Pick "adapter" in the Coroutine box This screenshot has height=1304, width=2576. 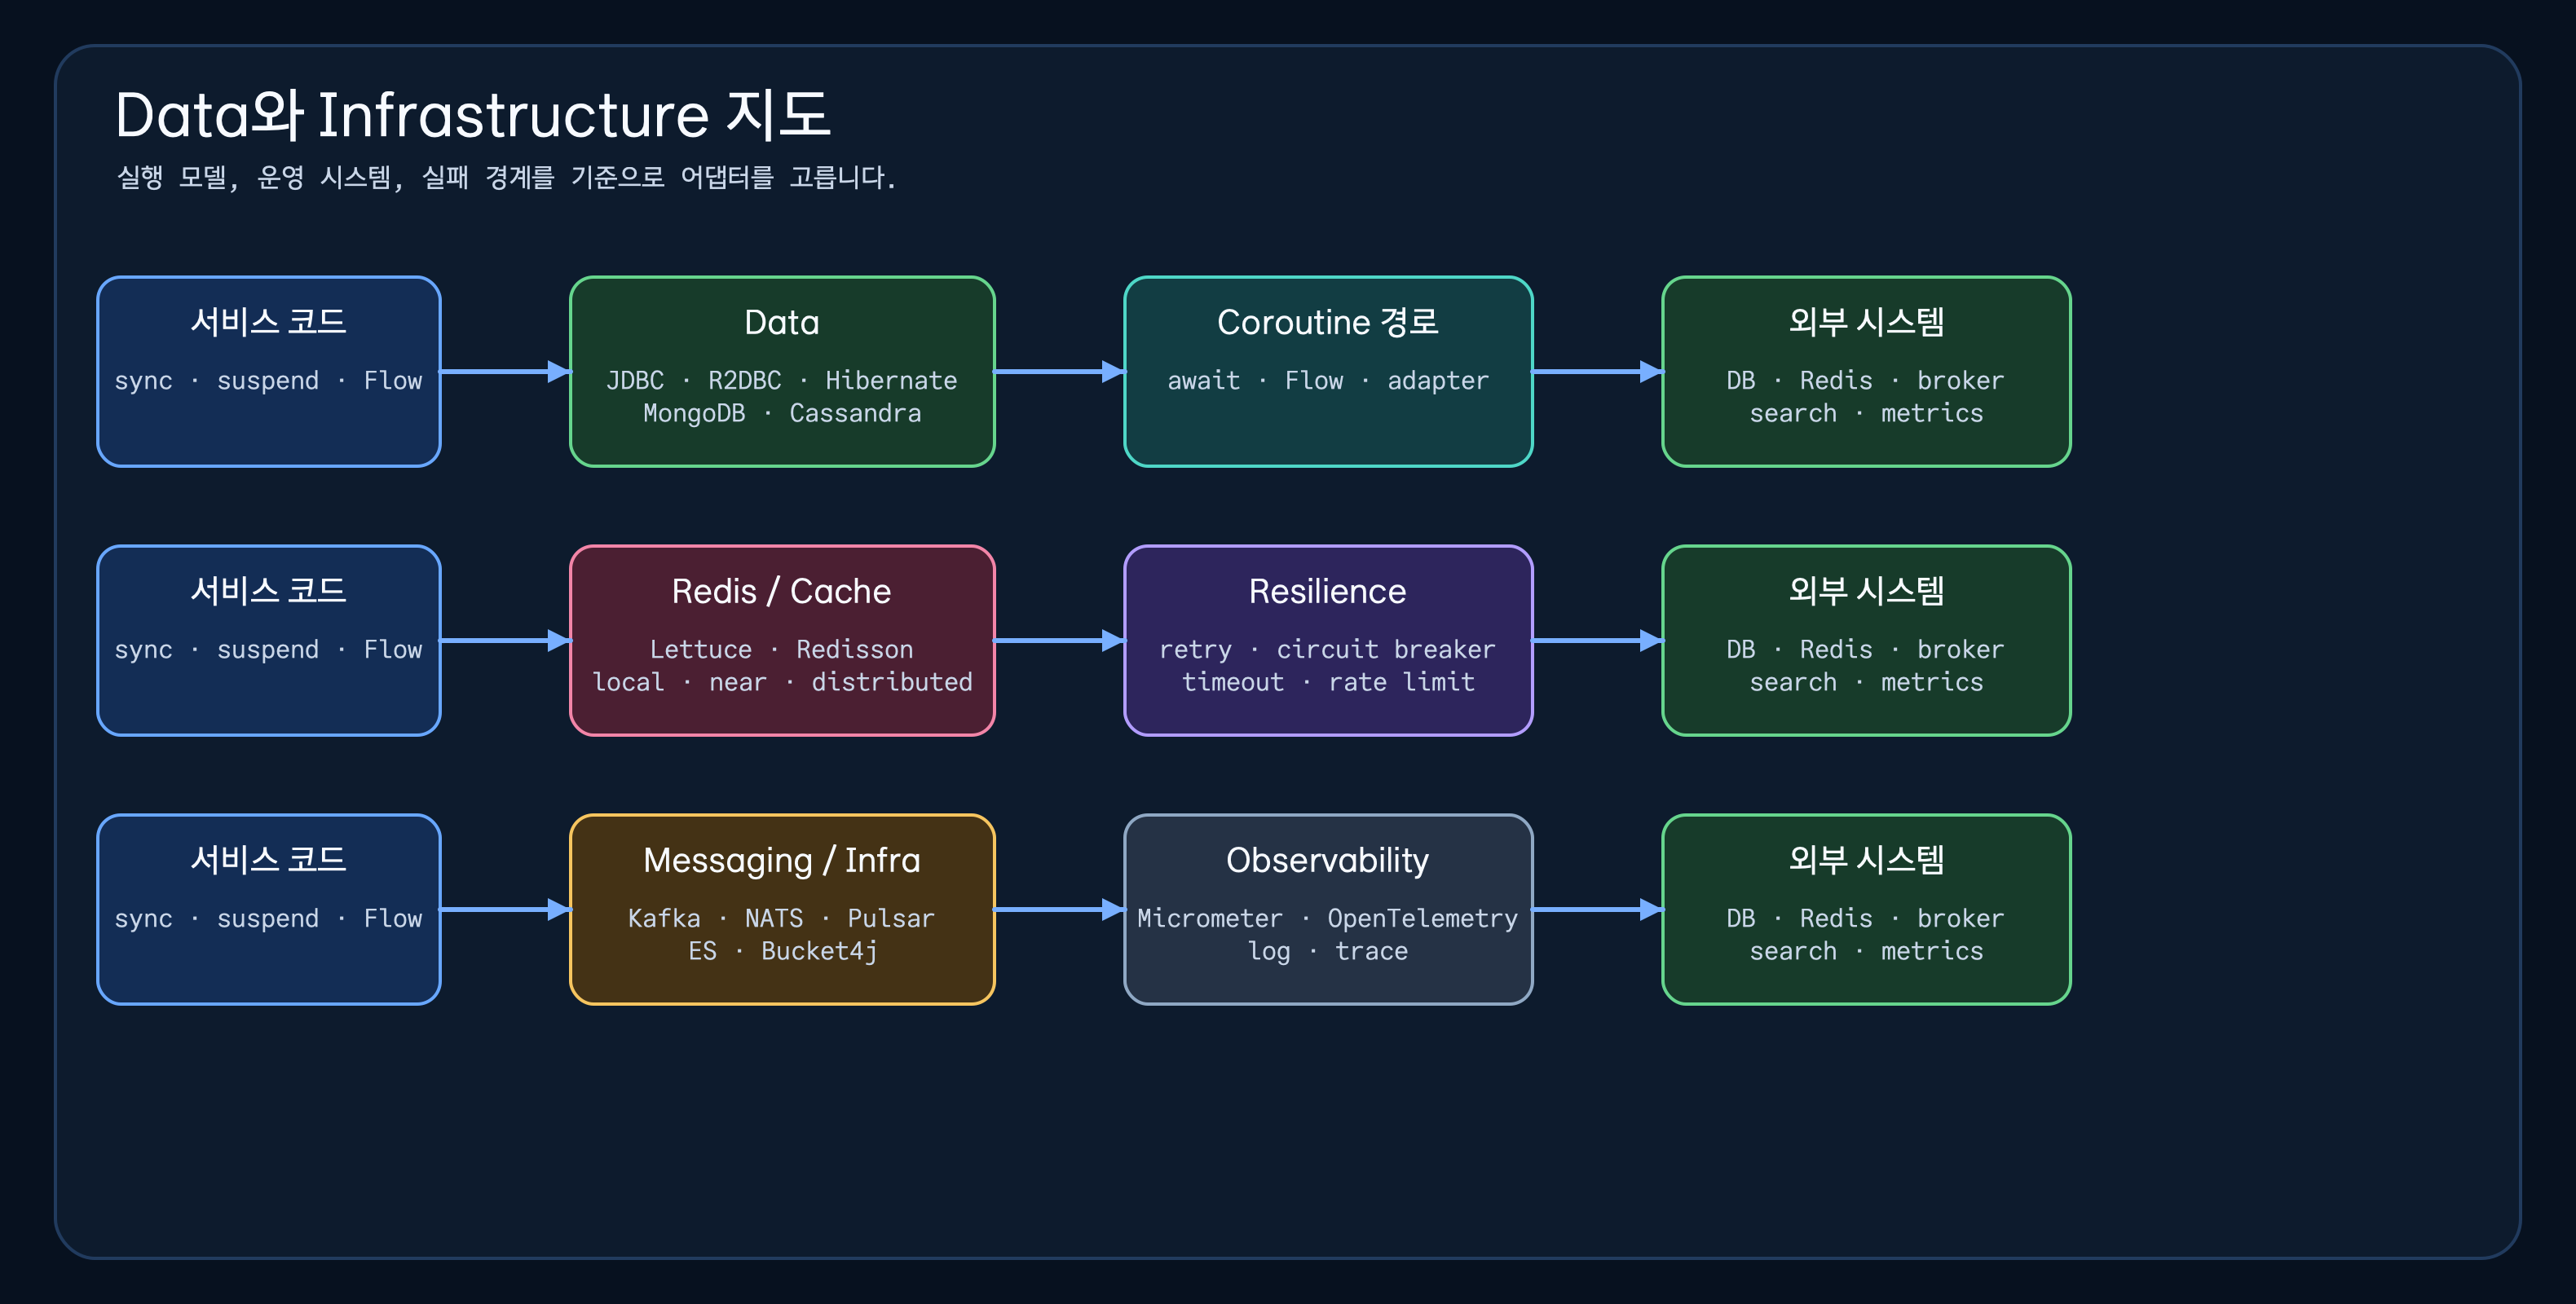coord(1438,380)
